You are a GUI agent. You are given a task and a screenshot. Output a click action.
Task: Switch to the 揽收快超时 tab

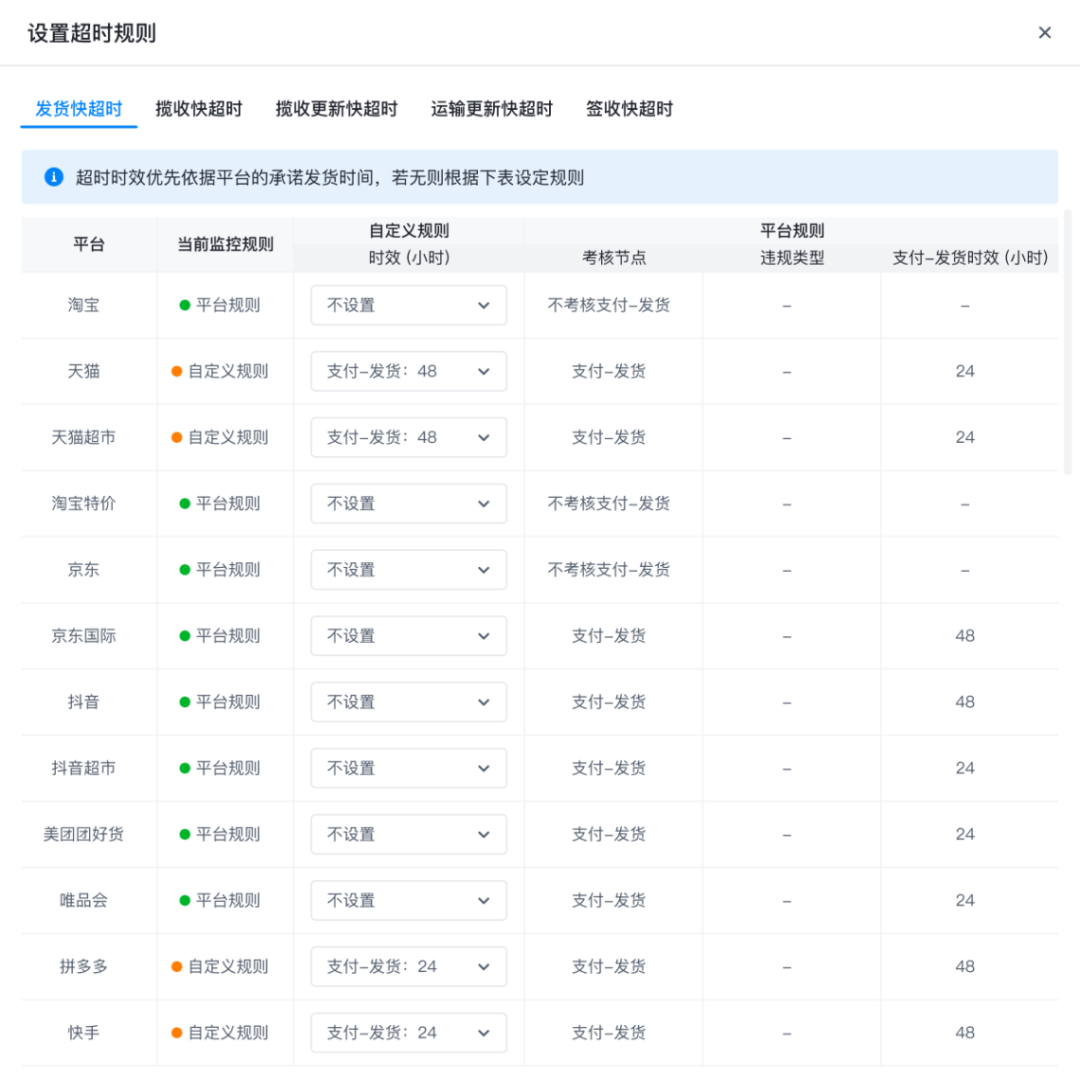pyautogui.click(x=199, y=109)
